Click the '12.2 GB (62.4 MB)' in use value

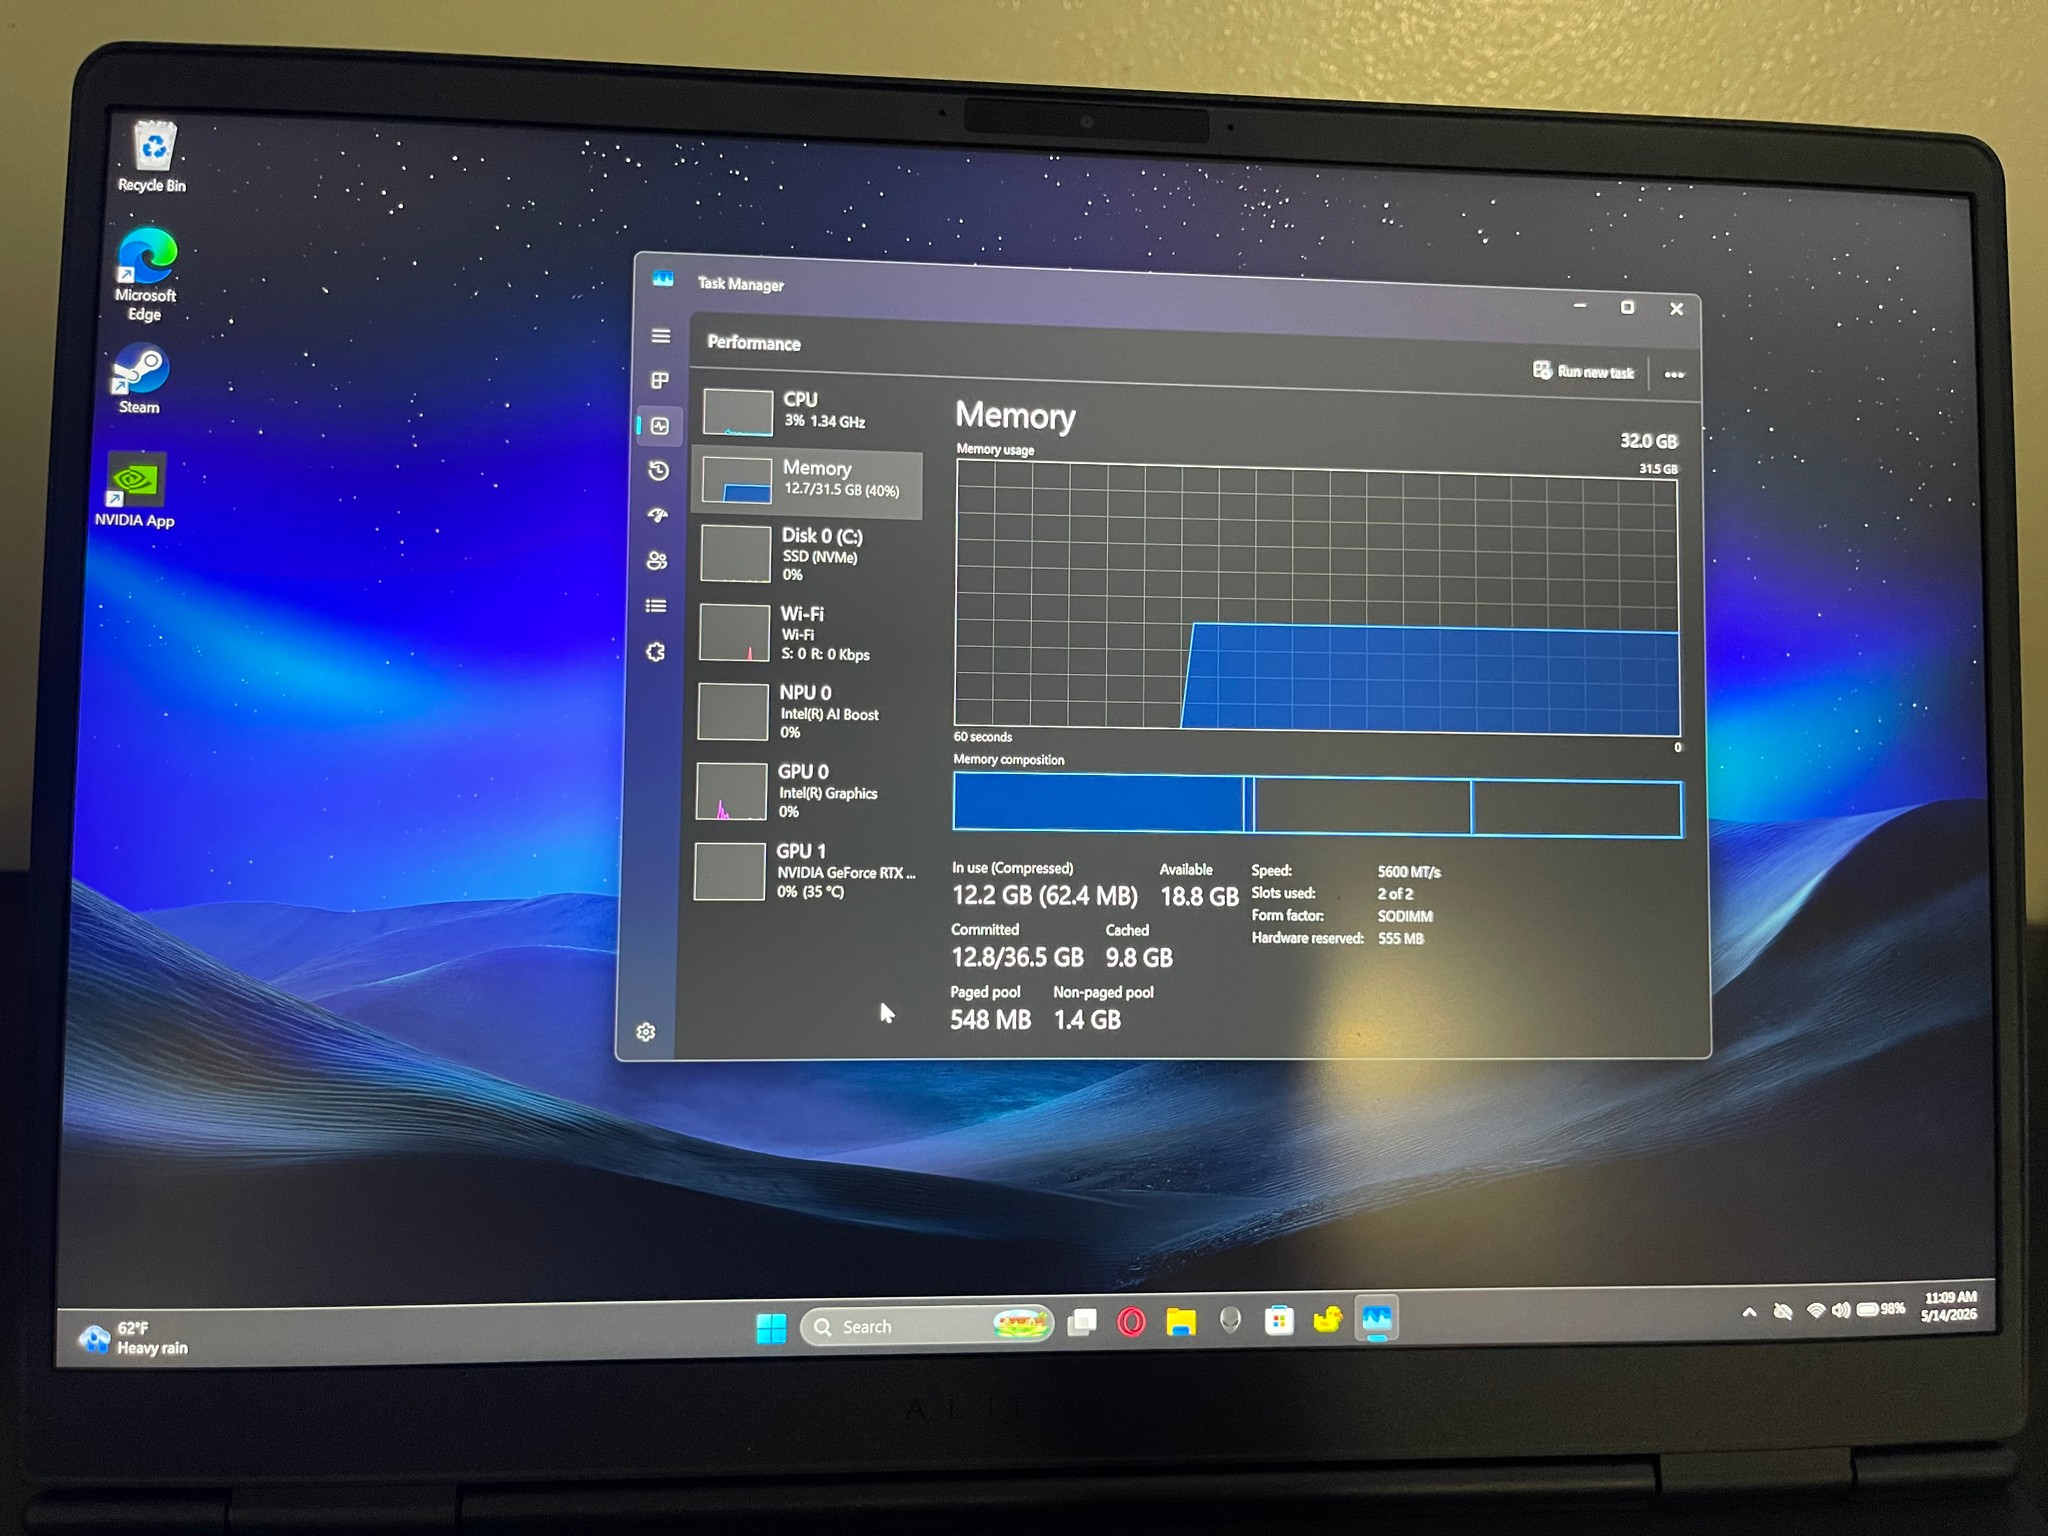(1044, 895)
